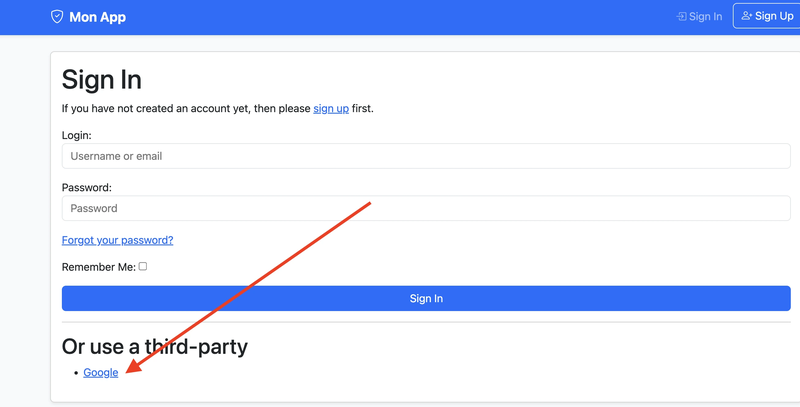Screen dimensions: 800x407
Task: Click the shield logo icon in navbar
Action: tap(57, 17)
